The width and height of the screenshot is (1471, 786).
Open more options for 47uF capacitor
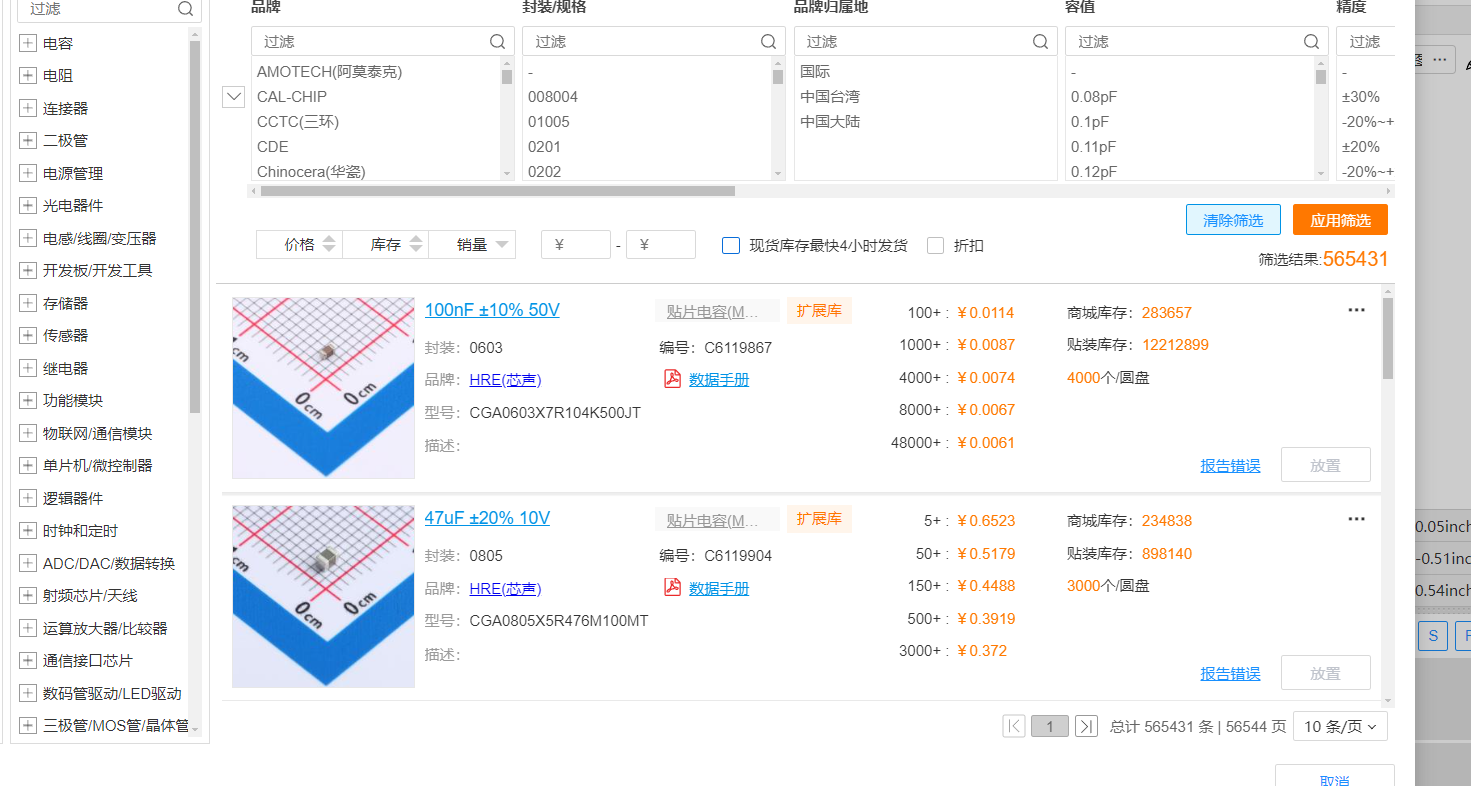[x=1356, y=519]
